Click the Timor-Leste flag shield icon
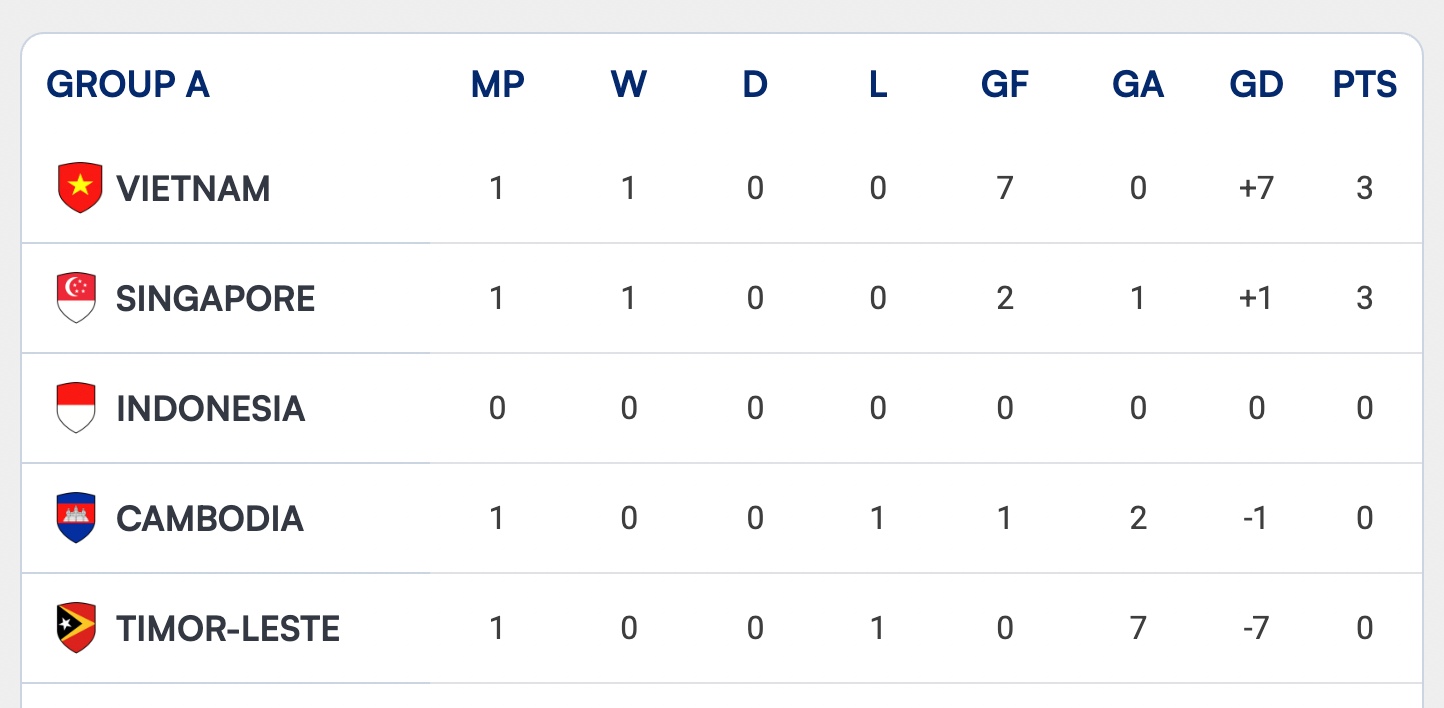 pos(76,628)
